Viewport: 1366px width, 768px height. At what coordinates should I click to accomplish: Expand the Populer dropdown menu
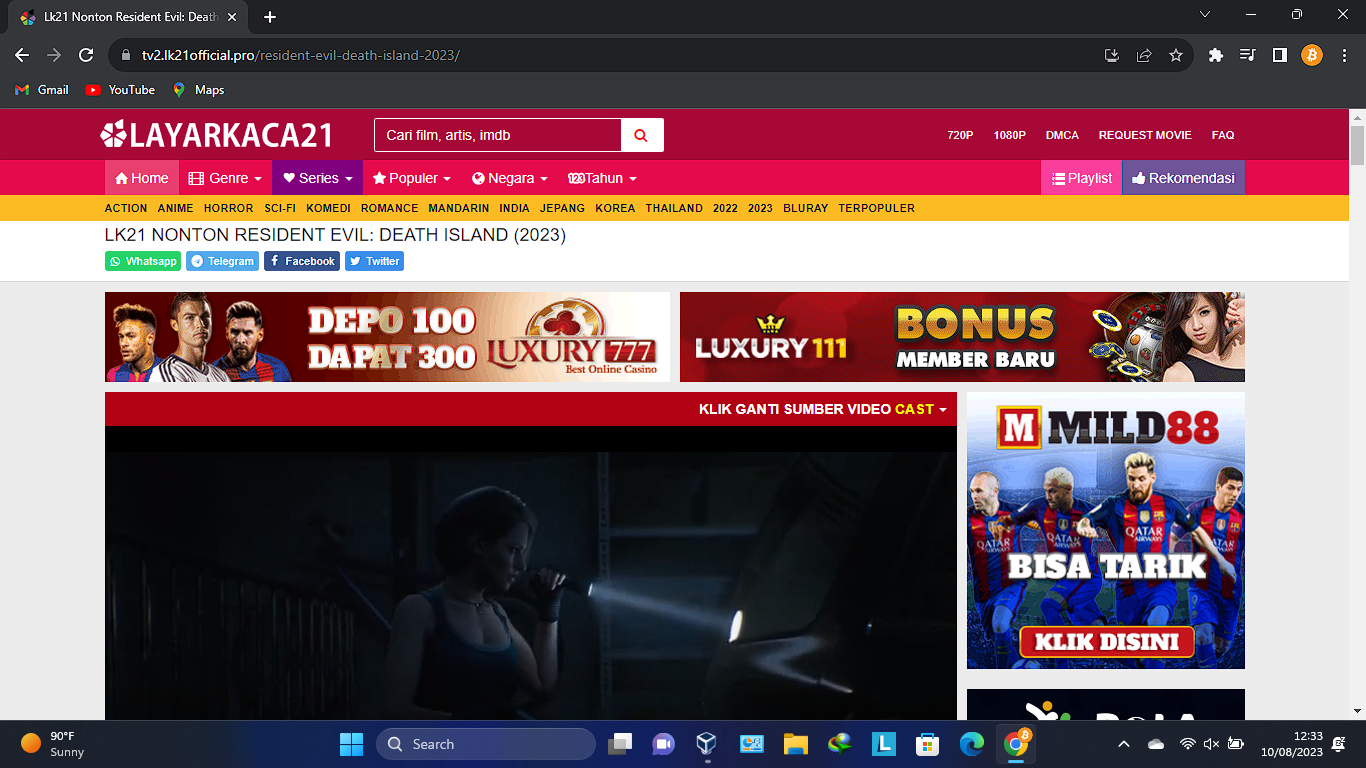[411, 178]
